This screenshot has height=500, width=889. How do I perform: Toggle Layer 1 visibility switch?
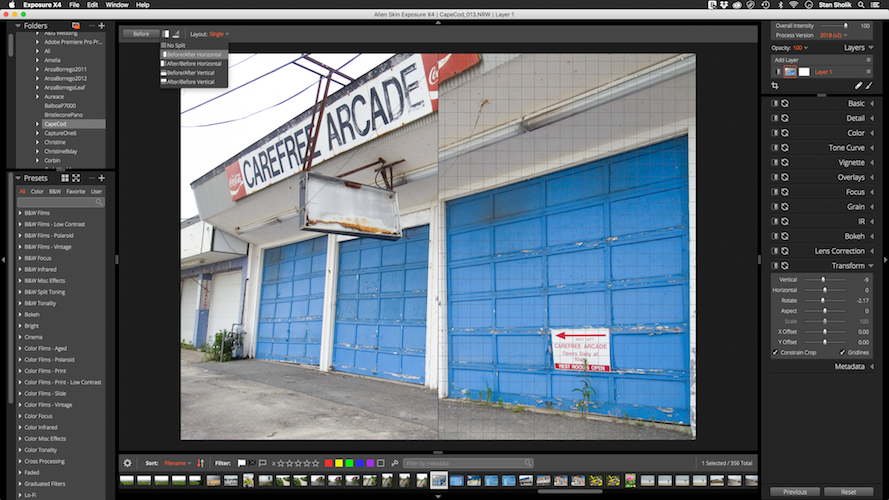(778, 72)
